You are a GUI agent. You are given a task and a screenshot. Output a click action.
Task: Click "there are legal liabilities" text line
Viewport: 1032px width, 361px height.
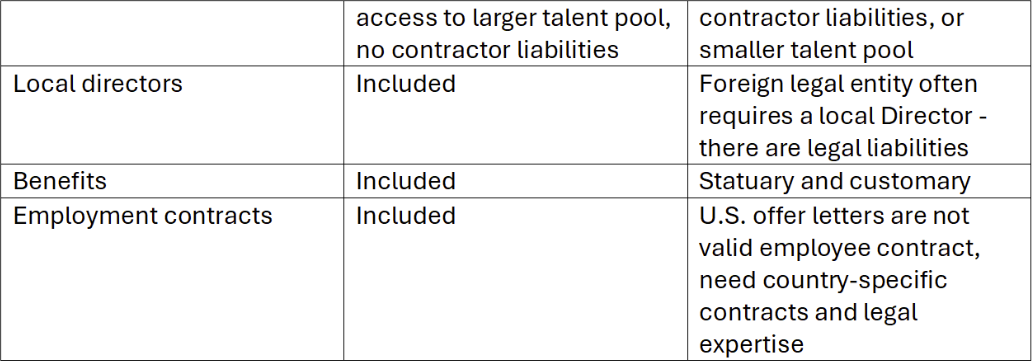(x=833, y=148)
